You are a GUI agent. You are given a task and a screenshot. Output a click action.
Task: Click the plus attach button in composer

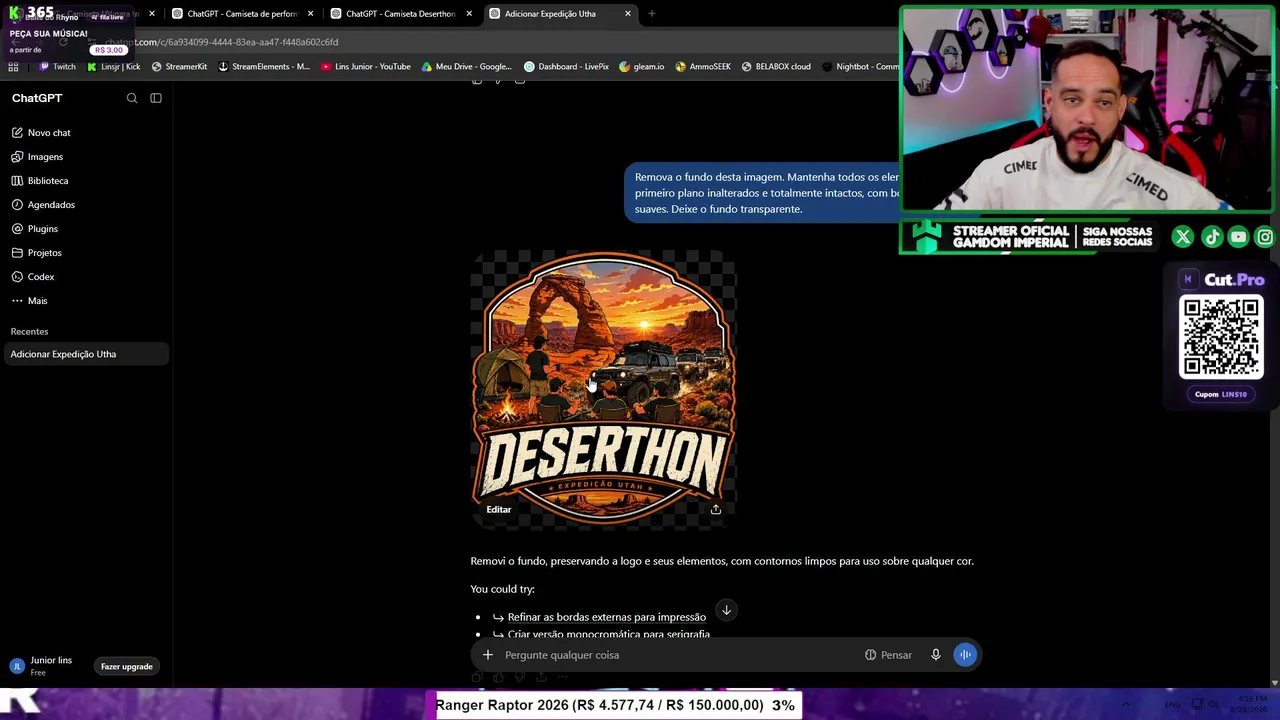point(488,655)
